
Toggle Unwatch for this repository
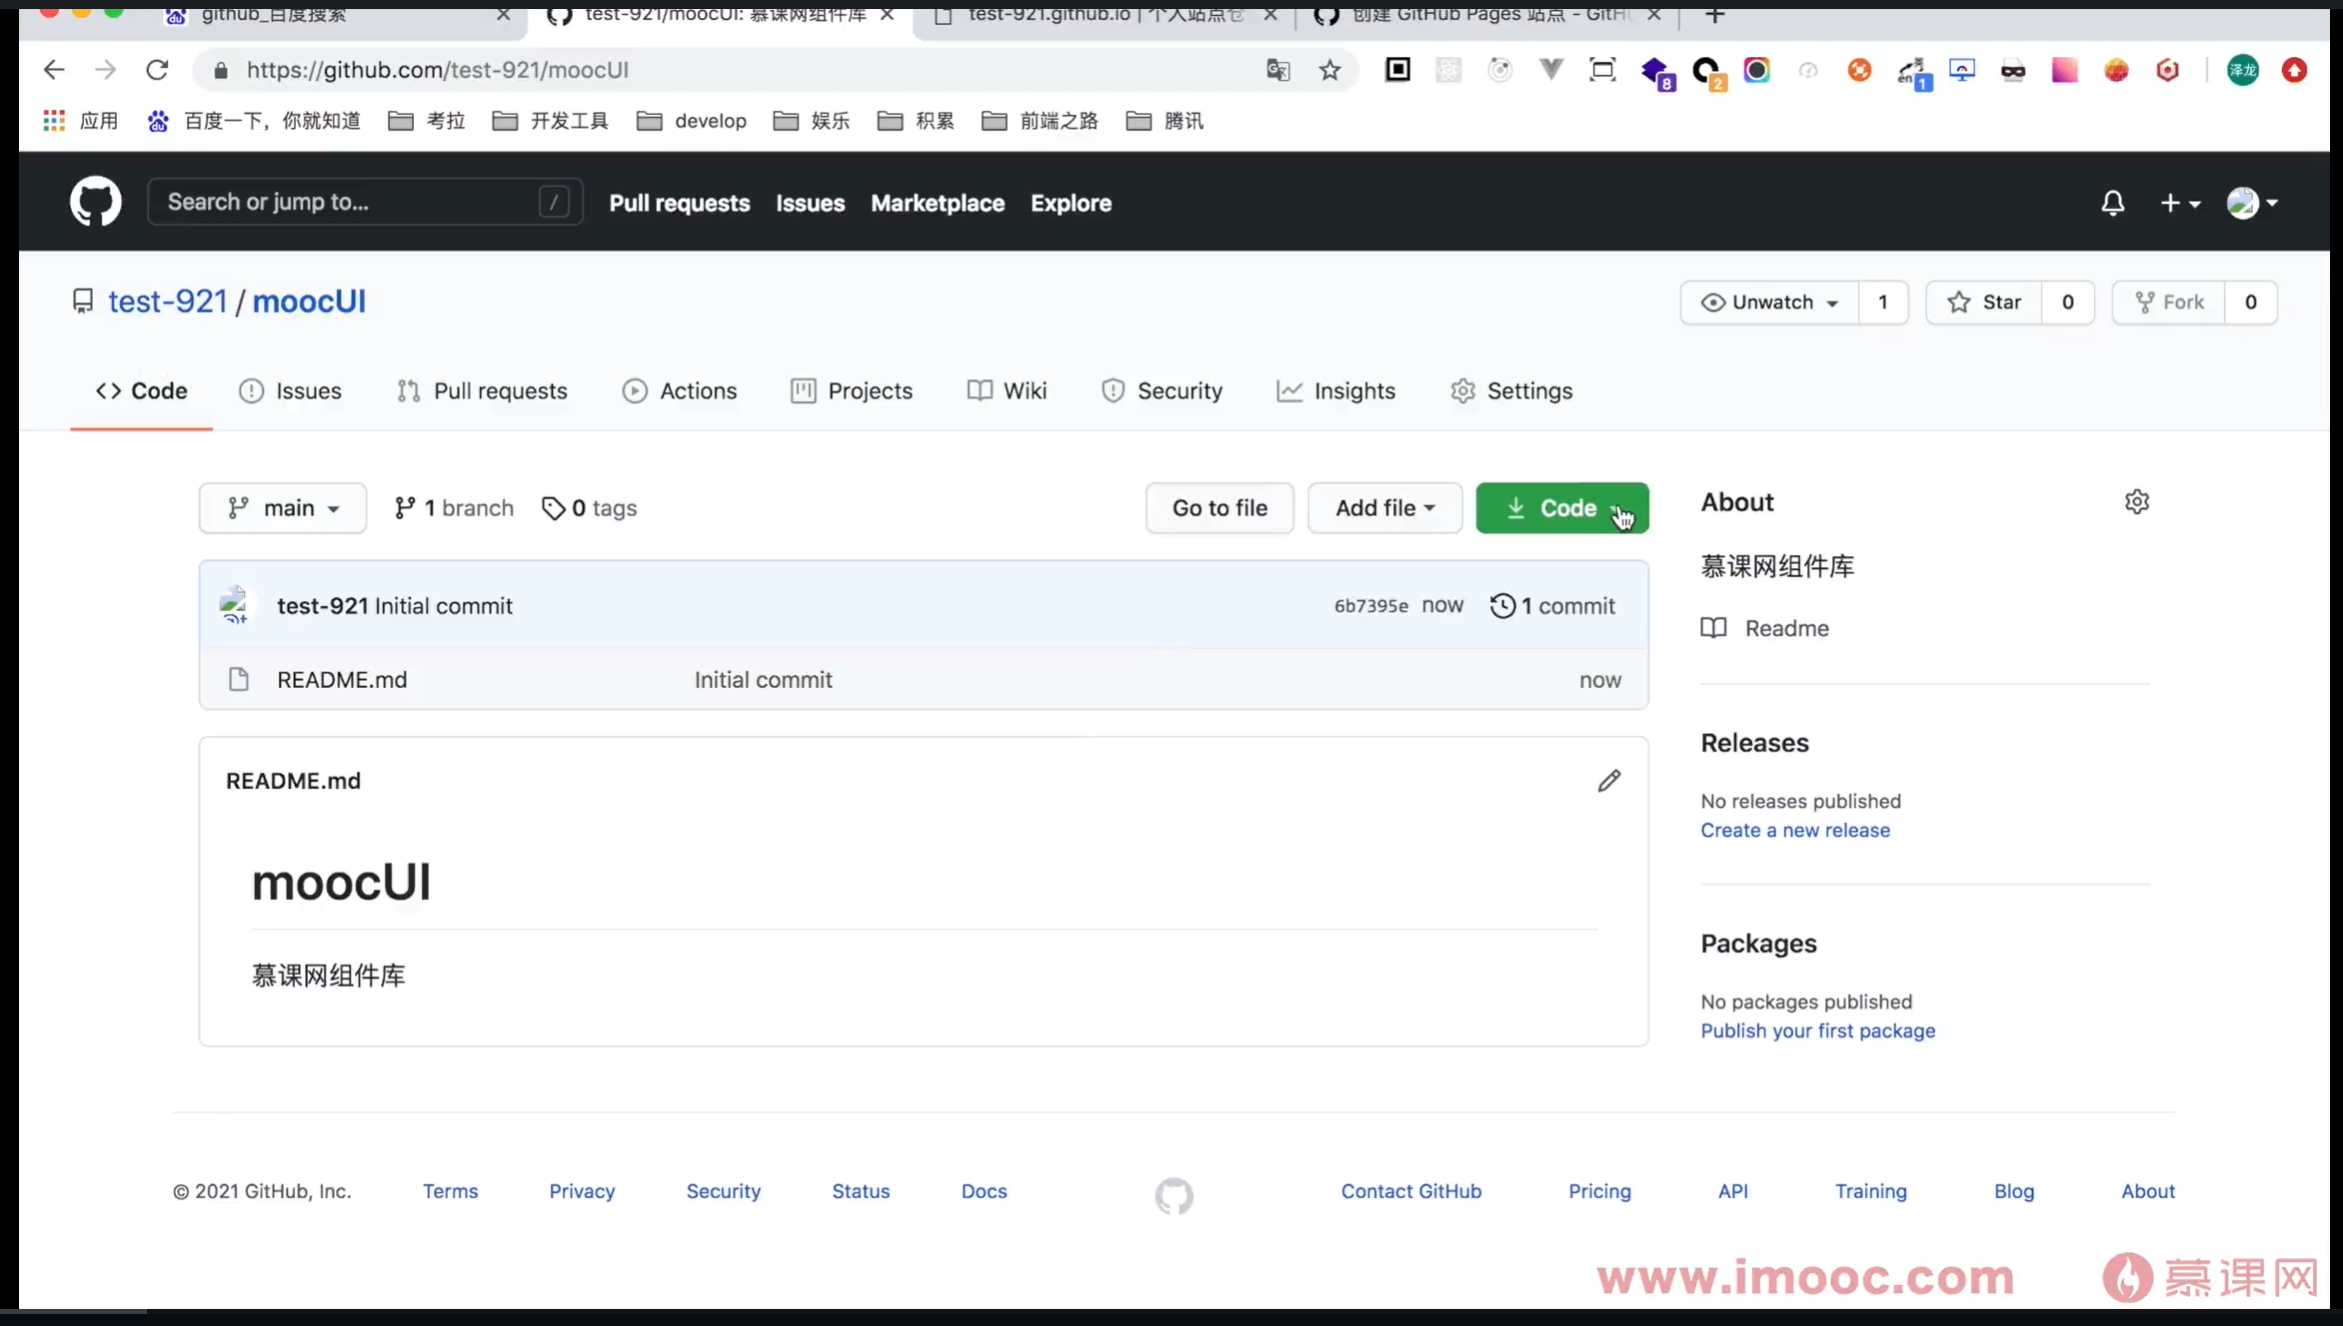coord(1769,302)
